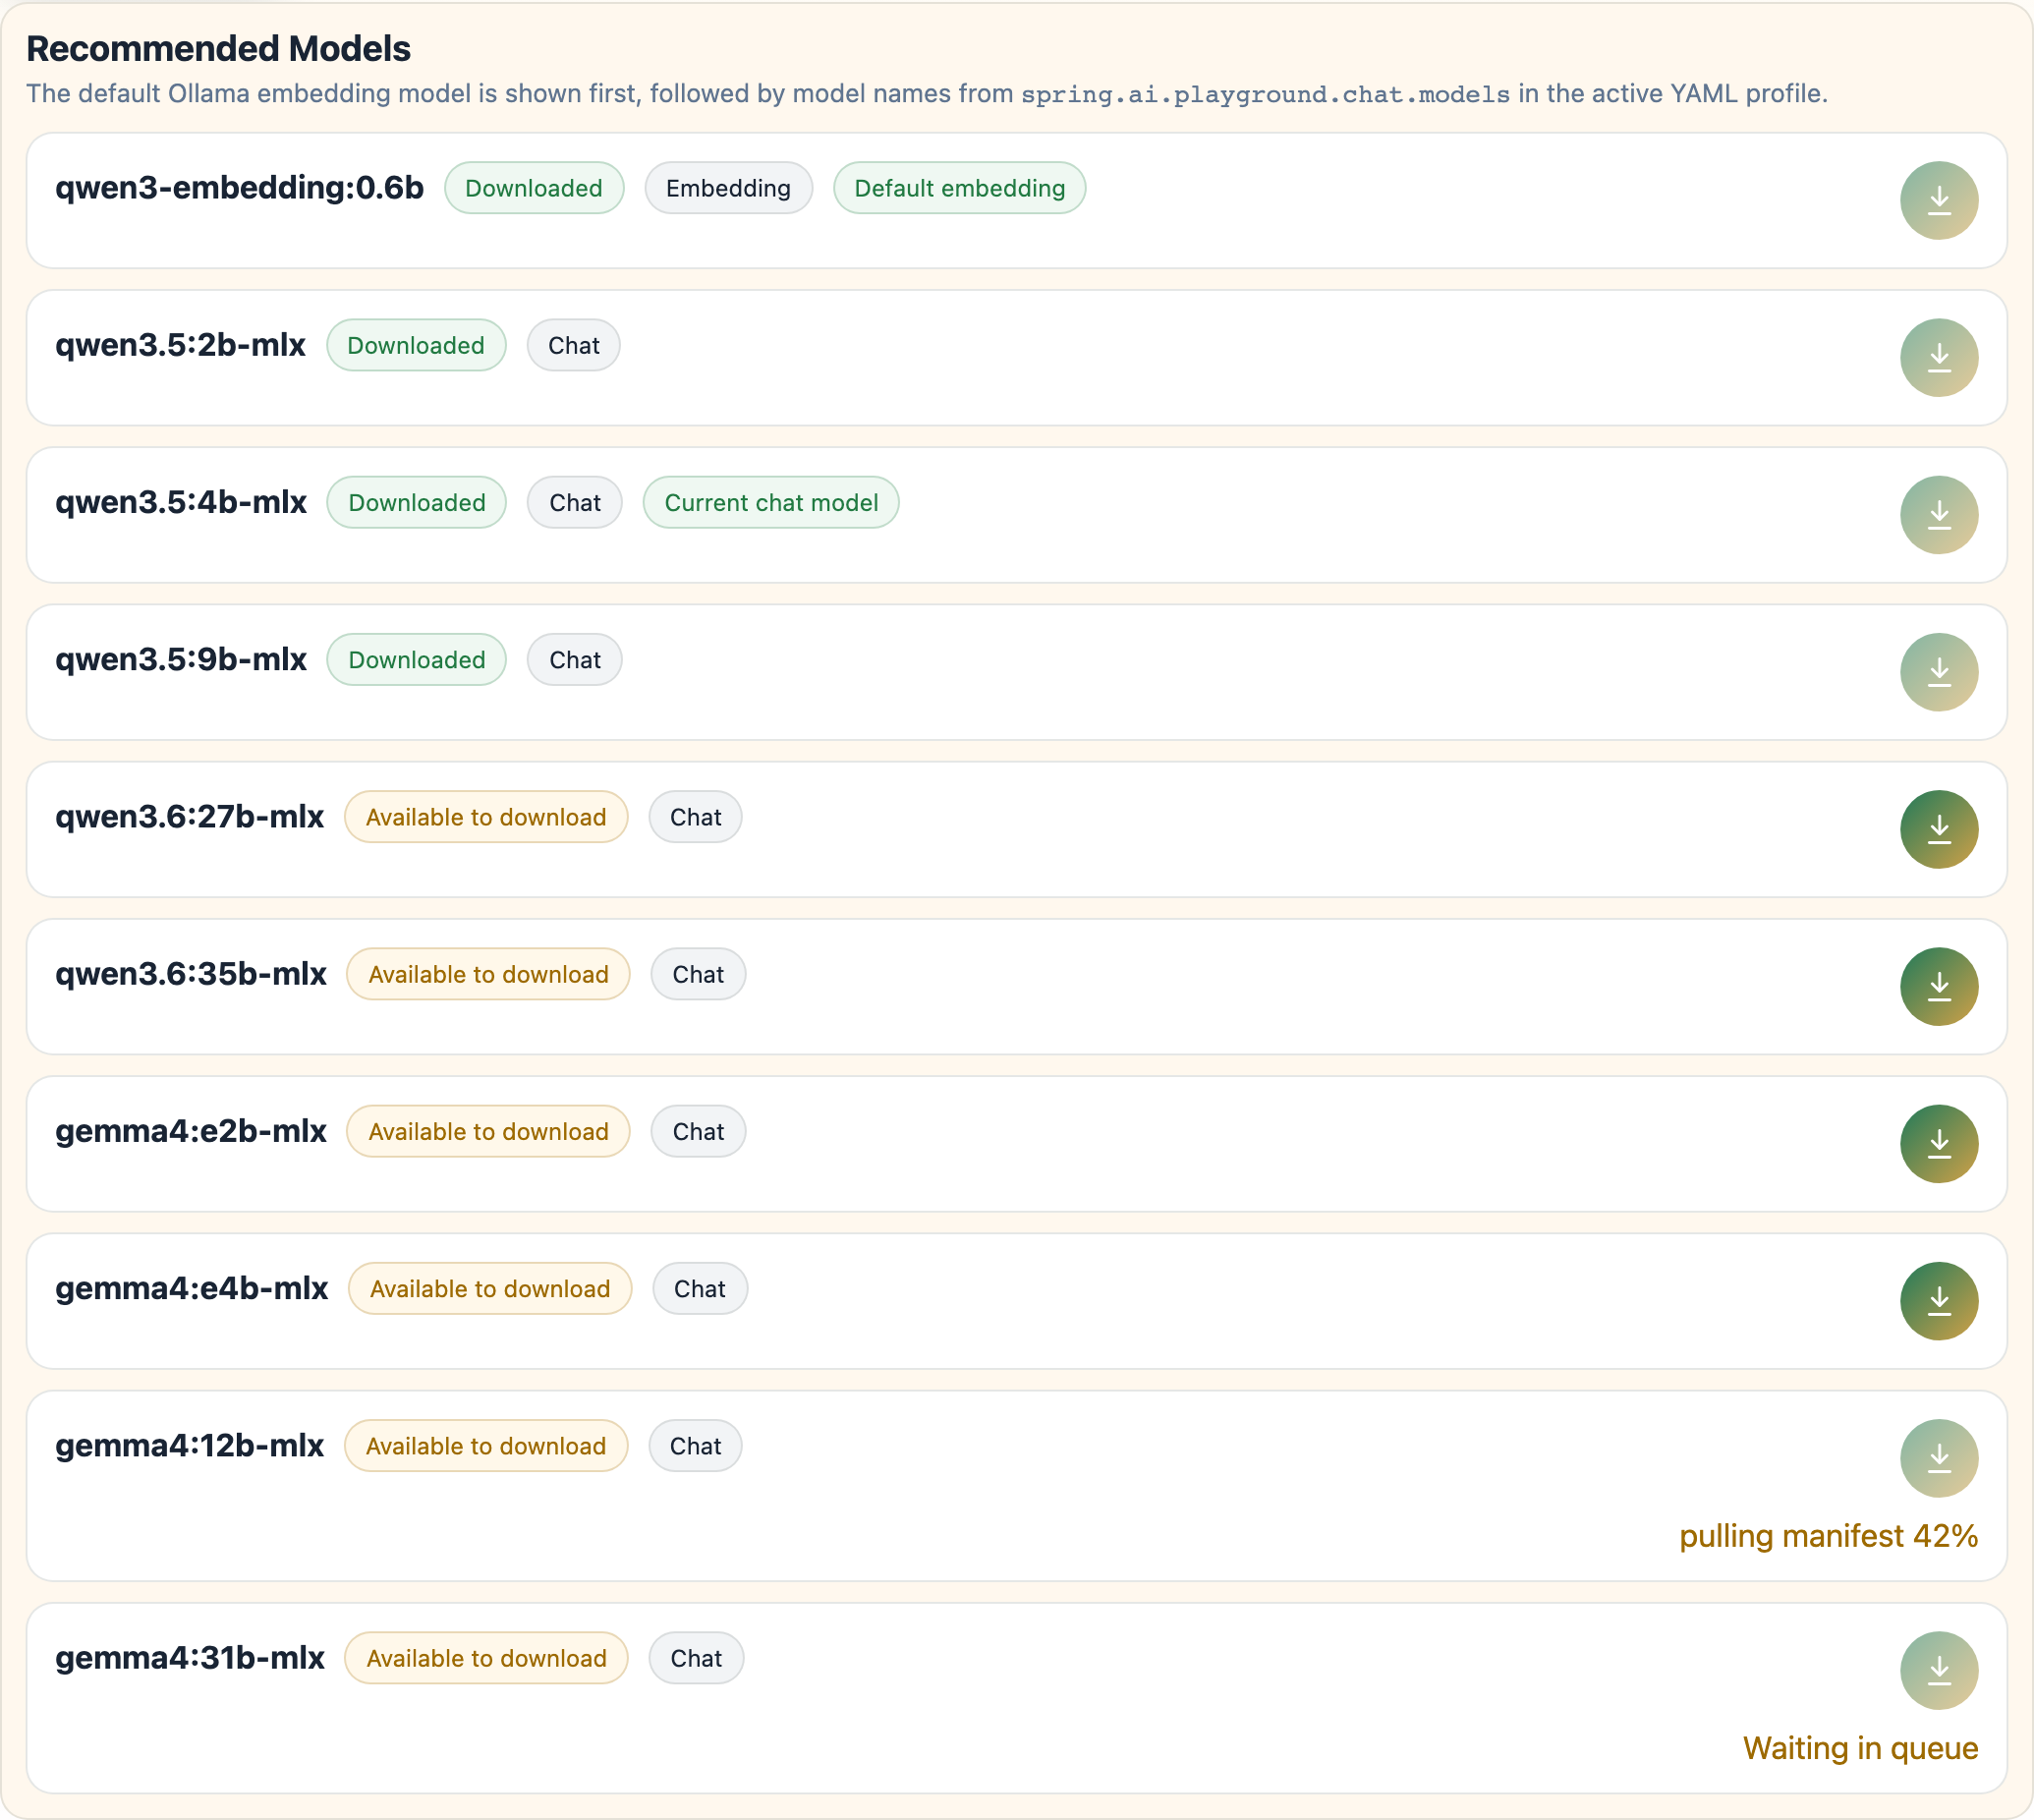Click download icon for qwen3.5:9b-mlx

[1938, 671]
